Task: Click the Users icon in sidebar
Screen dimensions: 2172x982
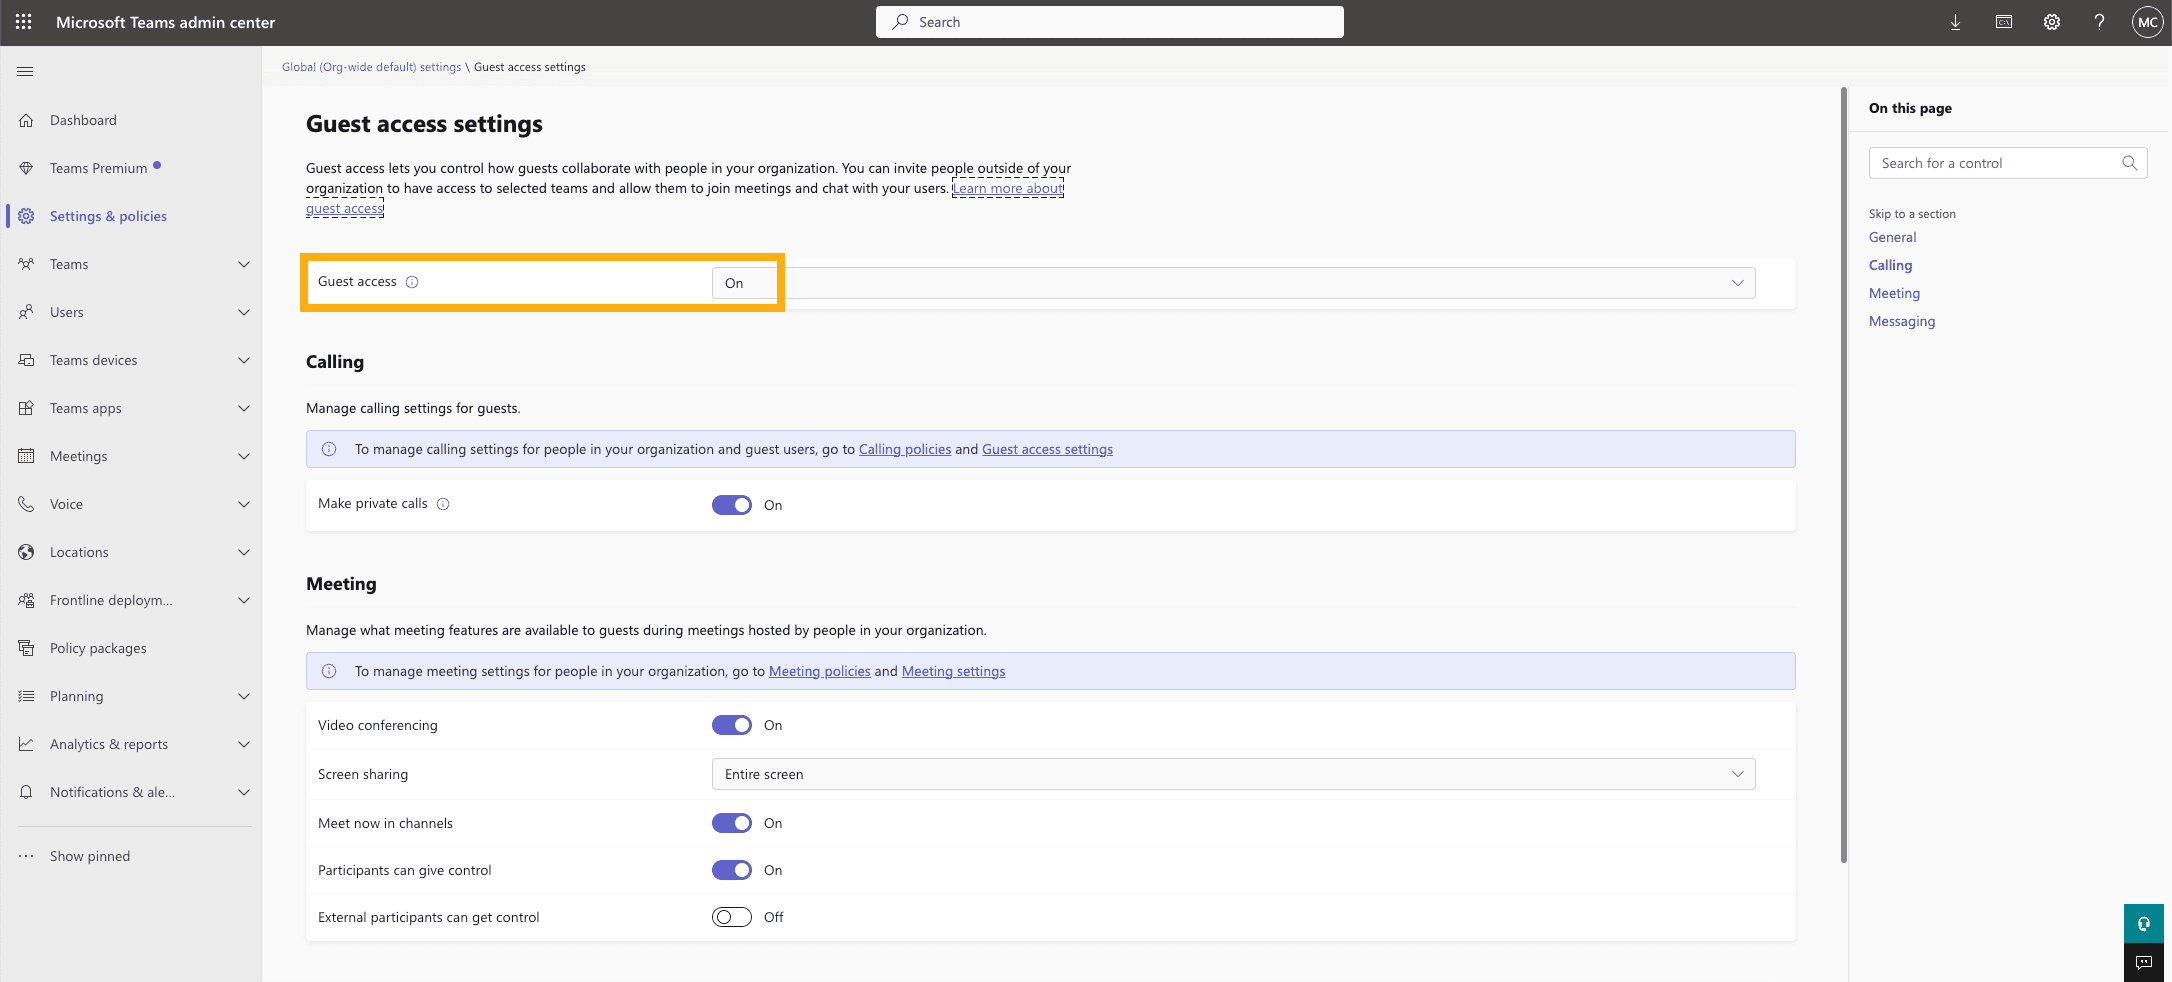Action: point(26,312)
